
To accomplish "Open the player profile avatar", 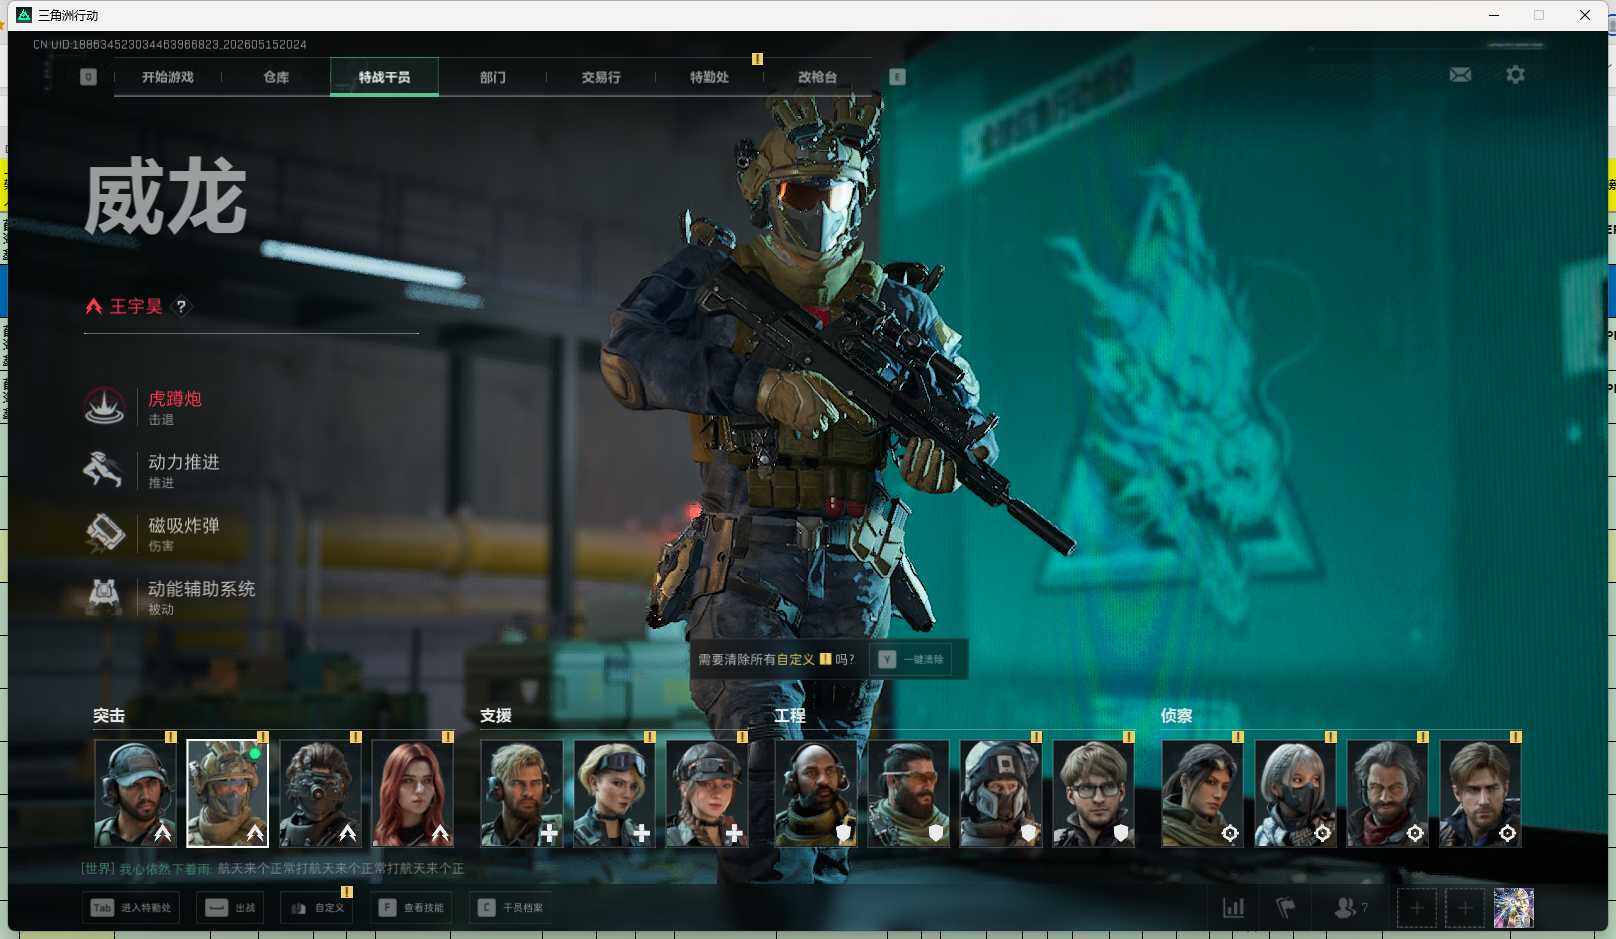I will point(1513,908).
